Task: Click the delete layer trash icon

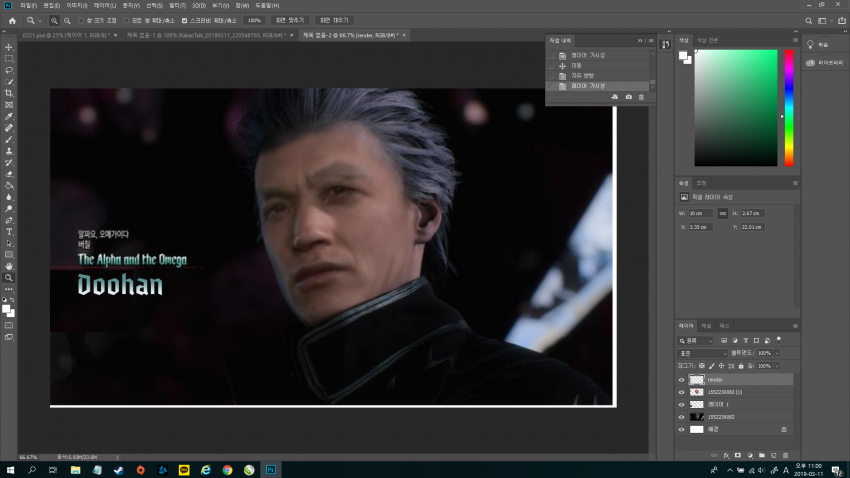Action: pos(786,454)
